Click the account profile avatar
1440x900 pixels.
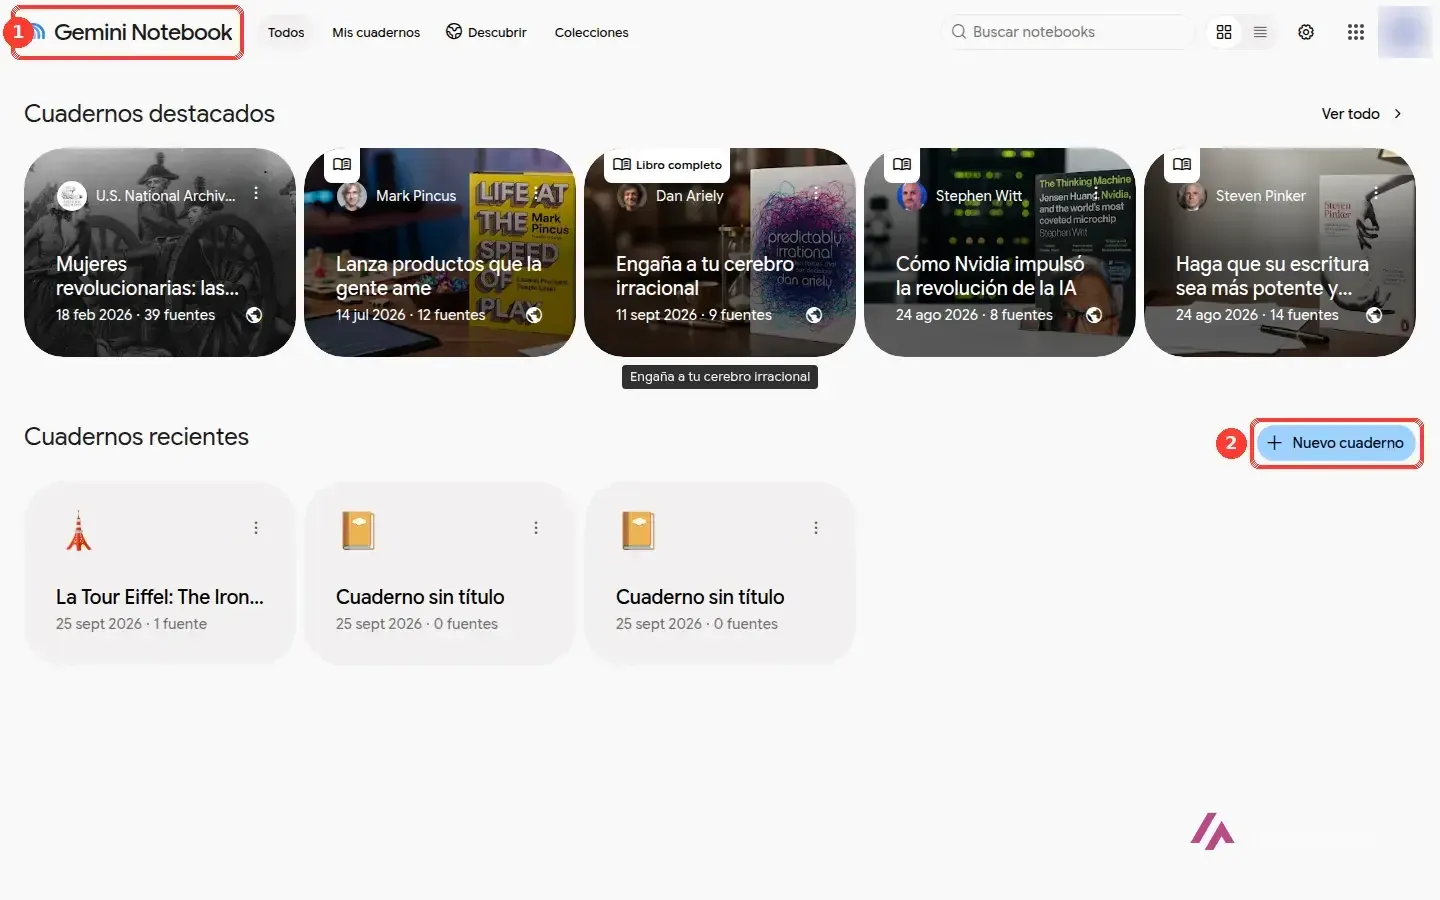click(x=1405, y=32)
